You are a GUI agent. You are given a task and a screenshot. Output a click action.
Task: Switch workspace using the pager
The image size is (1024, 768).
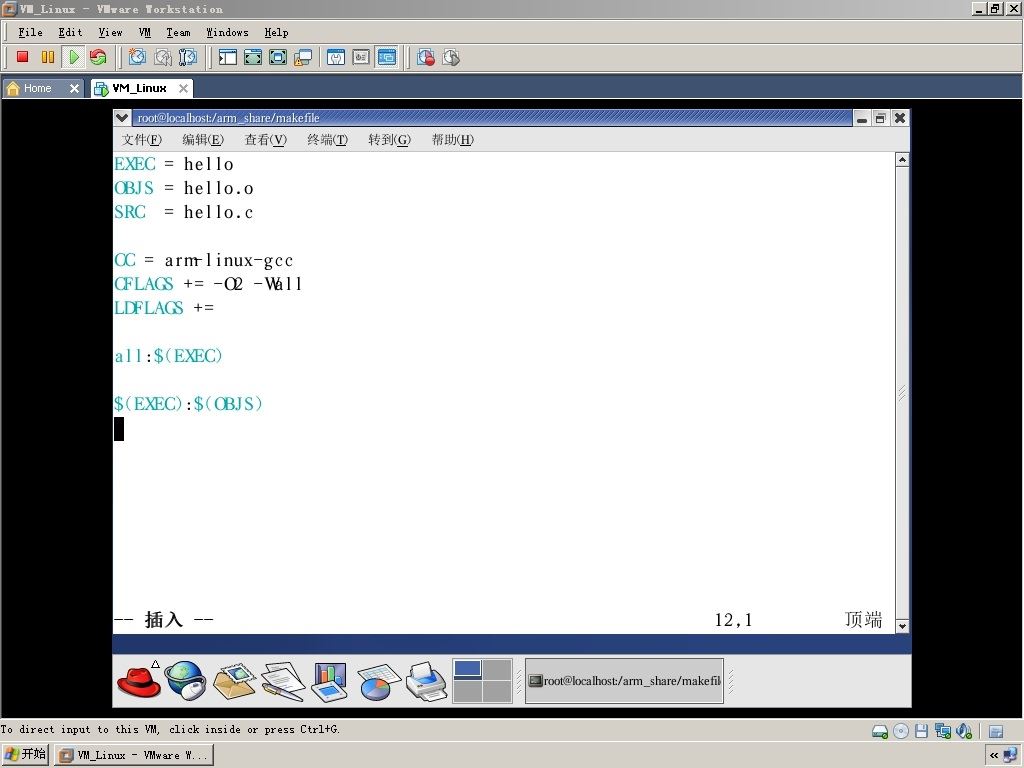pyautogui.click(x=483, y=681)
